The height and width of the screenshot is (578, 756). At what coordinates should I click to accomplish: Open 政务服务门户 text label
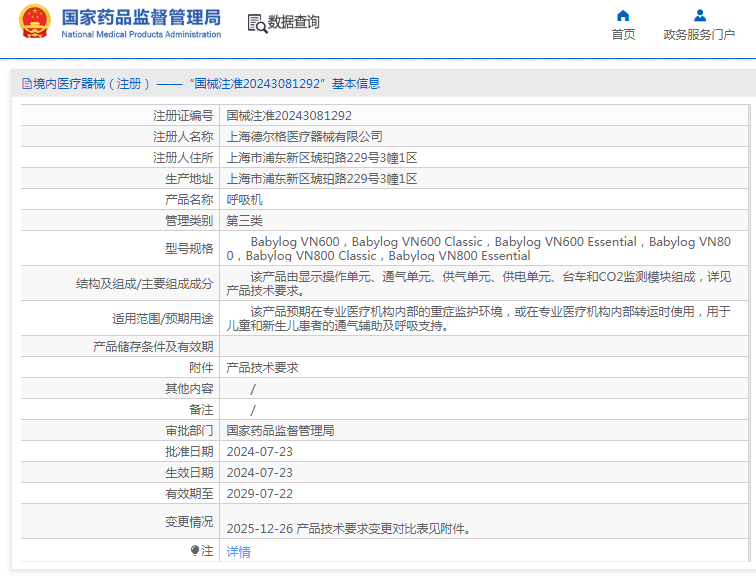pos(699,35)
